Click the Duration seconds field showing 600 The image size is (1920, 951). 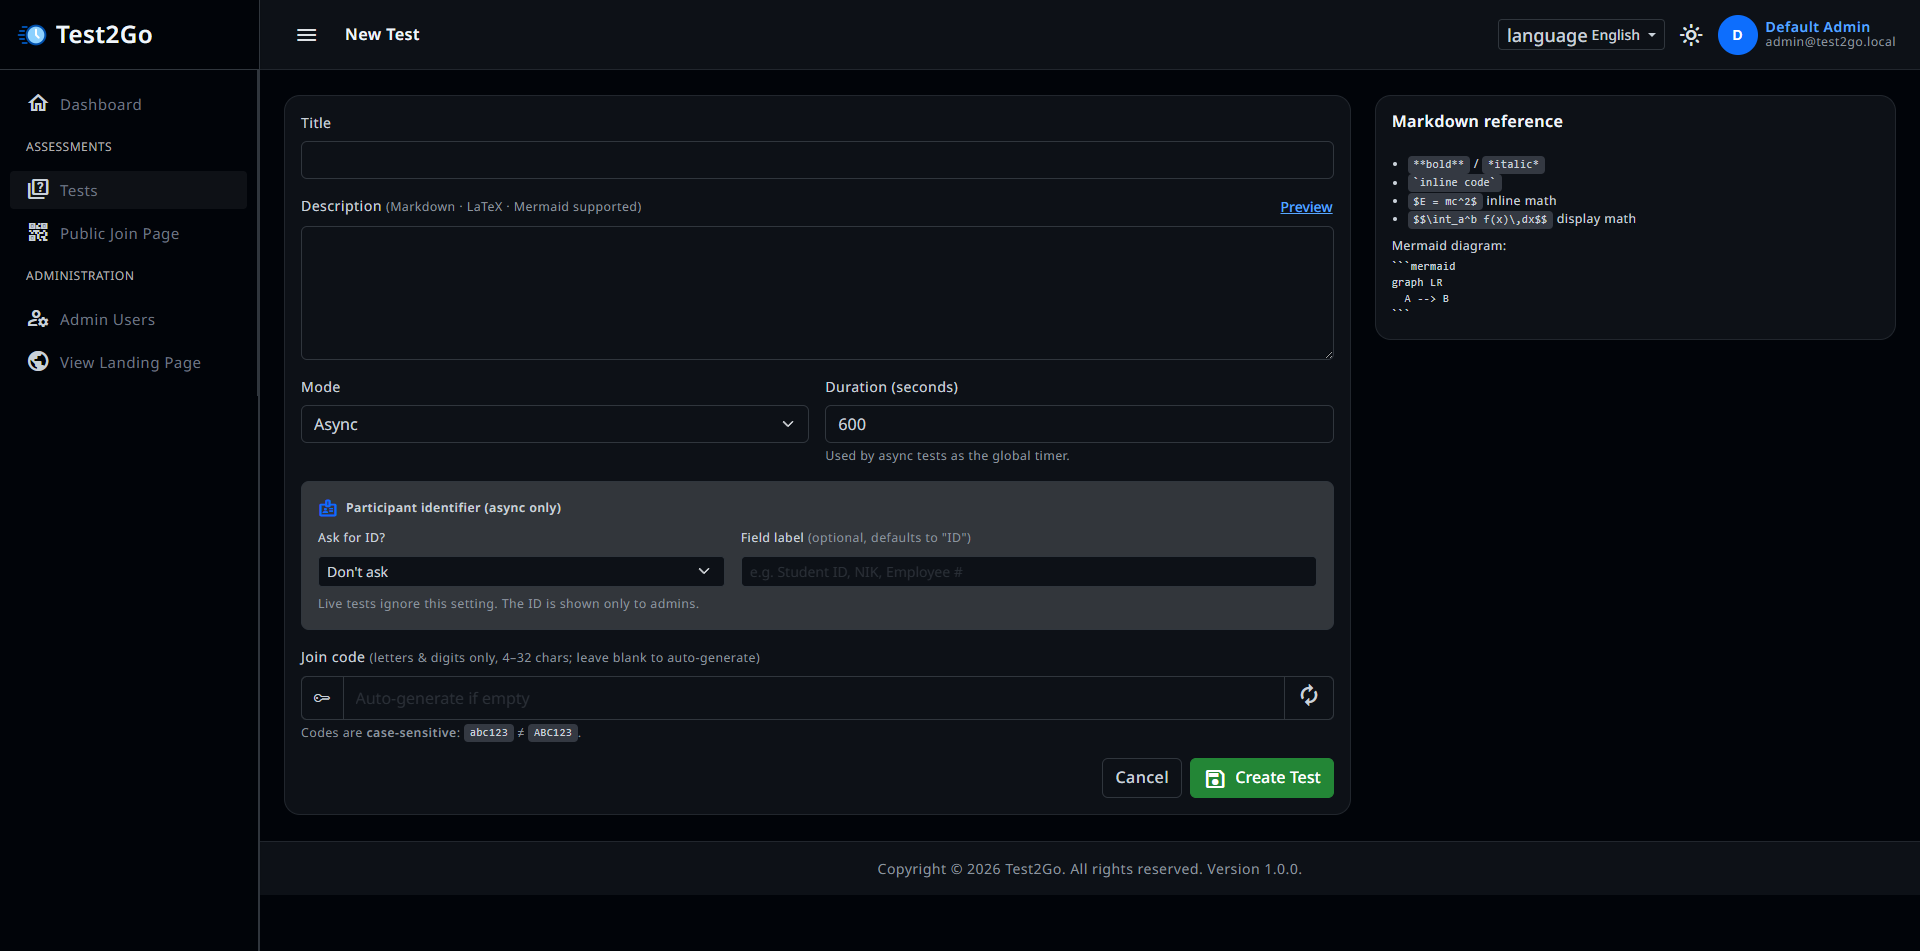(x=1079, y=424)
